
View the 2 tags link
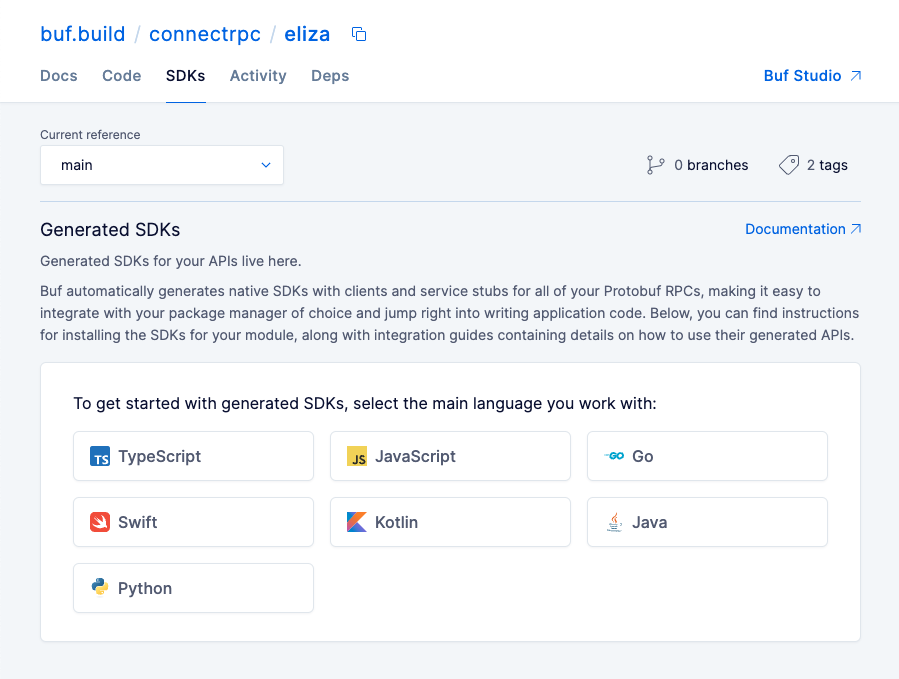coord(813,165)
